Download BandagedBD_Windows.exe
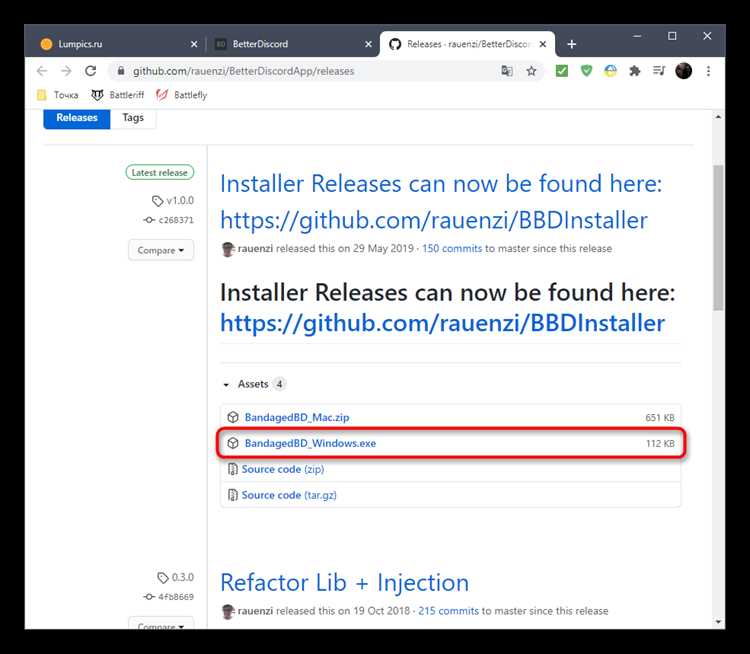Screen dimensions: 750x654 coord(310,443)
